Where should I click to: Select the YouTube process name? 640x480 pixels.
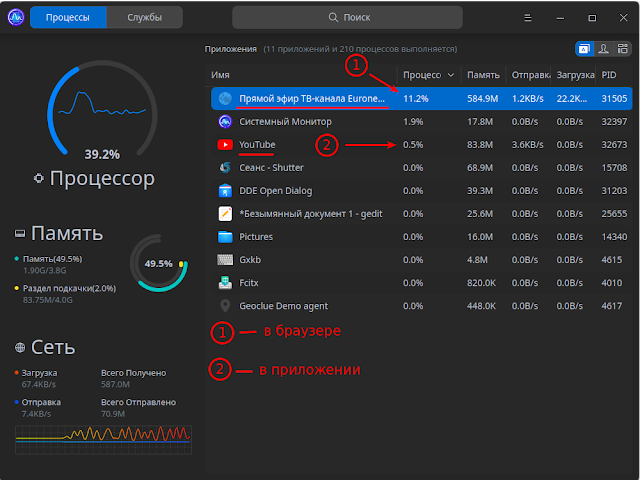(x=257, y=144)
